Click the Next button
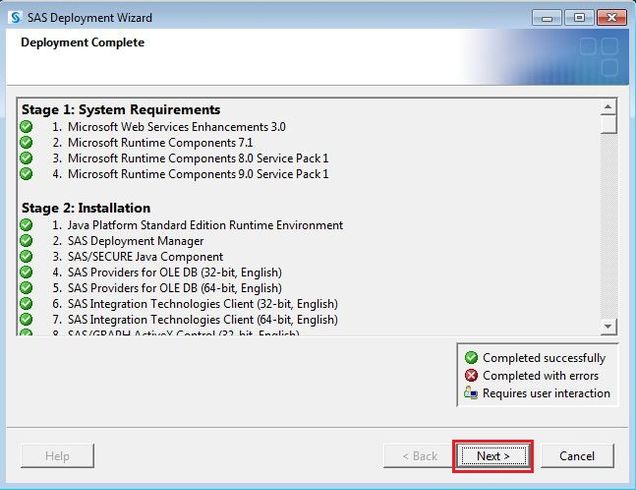Screen dimensions: 636x490 493,456
